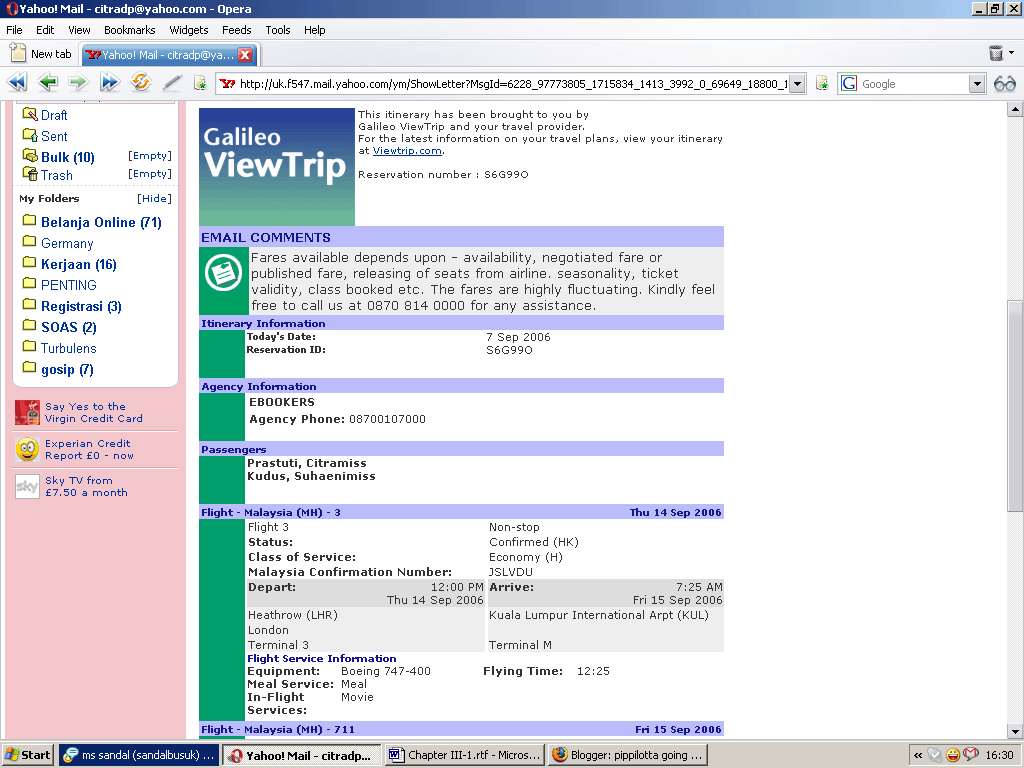Viewport: 1024px width, 768px height.
Task: Click the mail notifier tray icon
Action: click(971, 755)
